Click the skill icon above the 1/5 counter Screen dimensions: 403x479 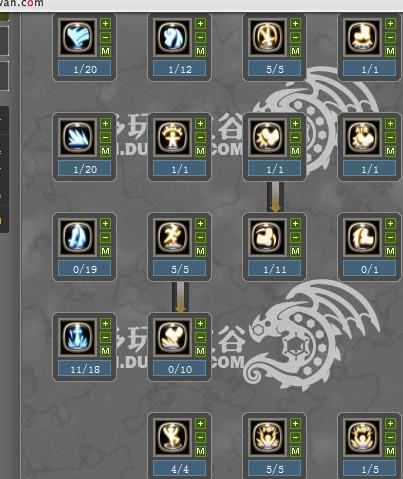362,437
